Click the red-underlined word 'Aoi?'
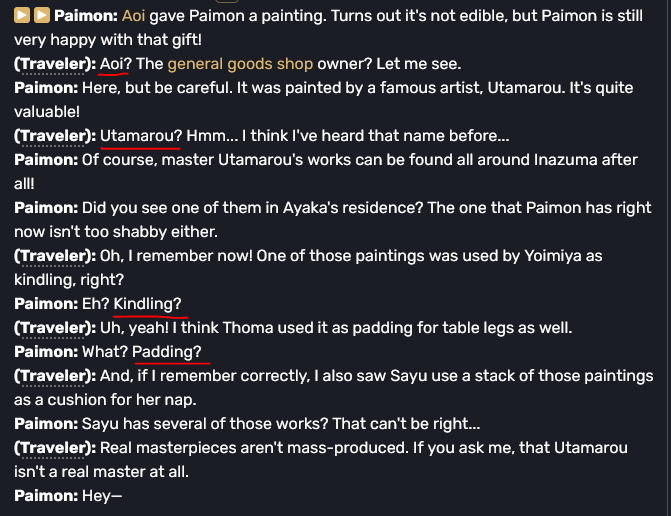The image size is (671, 516). pos(116,64)
